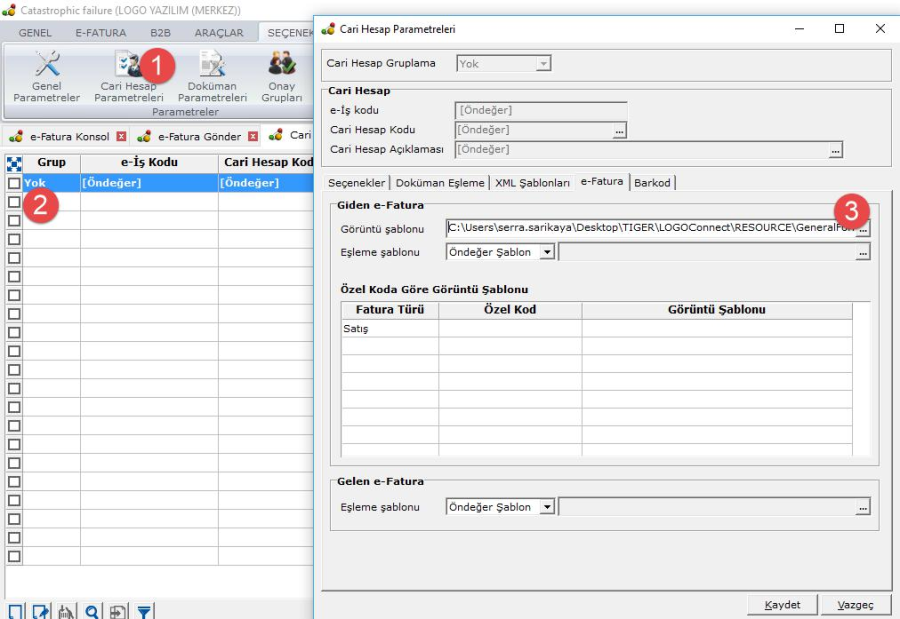Switch to e-Fatura Konsol document tab

point(69,137)
